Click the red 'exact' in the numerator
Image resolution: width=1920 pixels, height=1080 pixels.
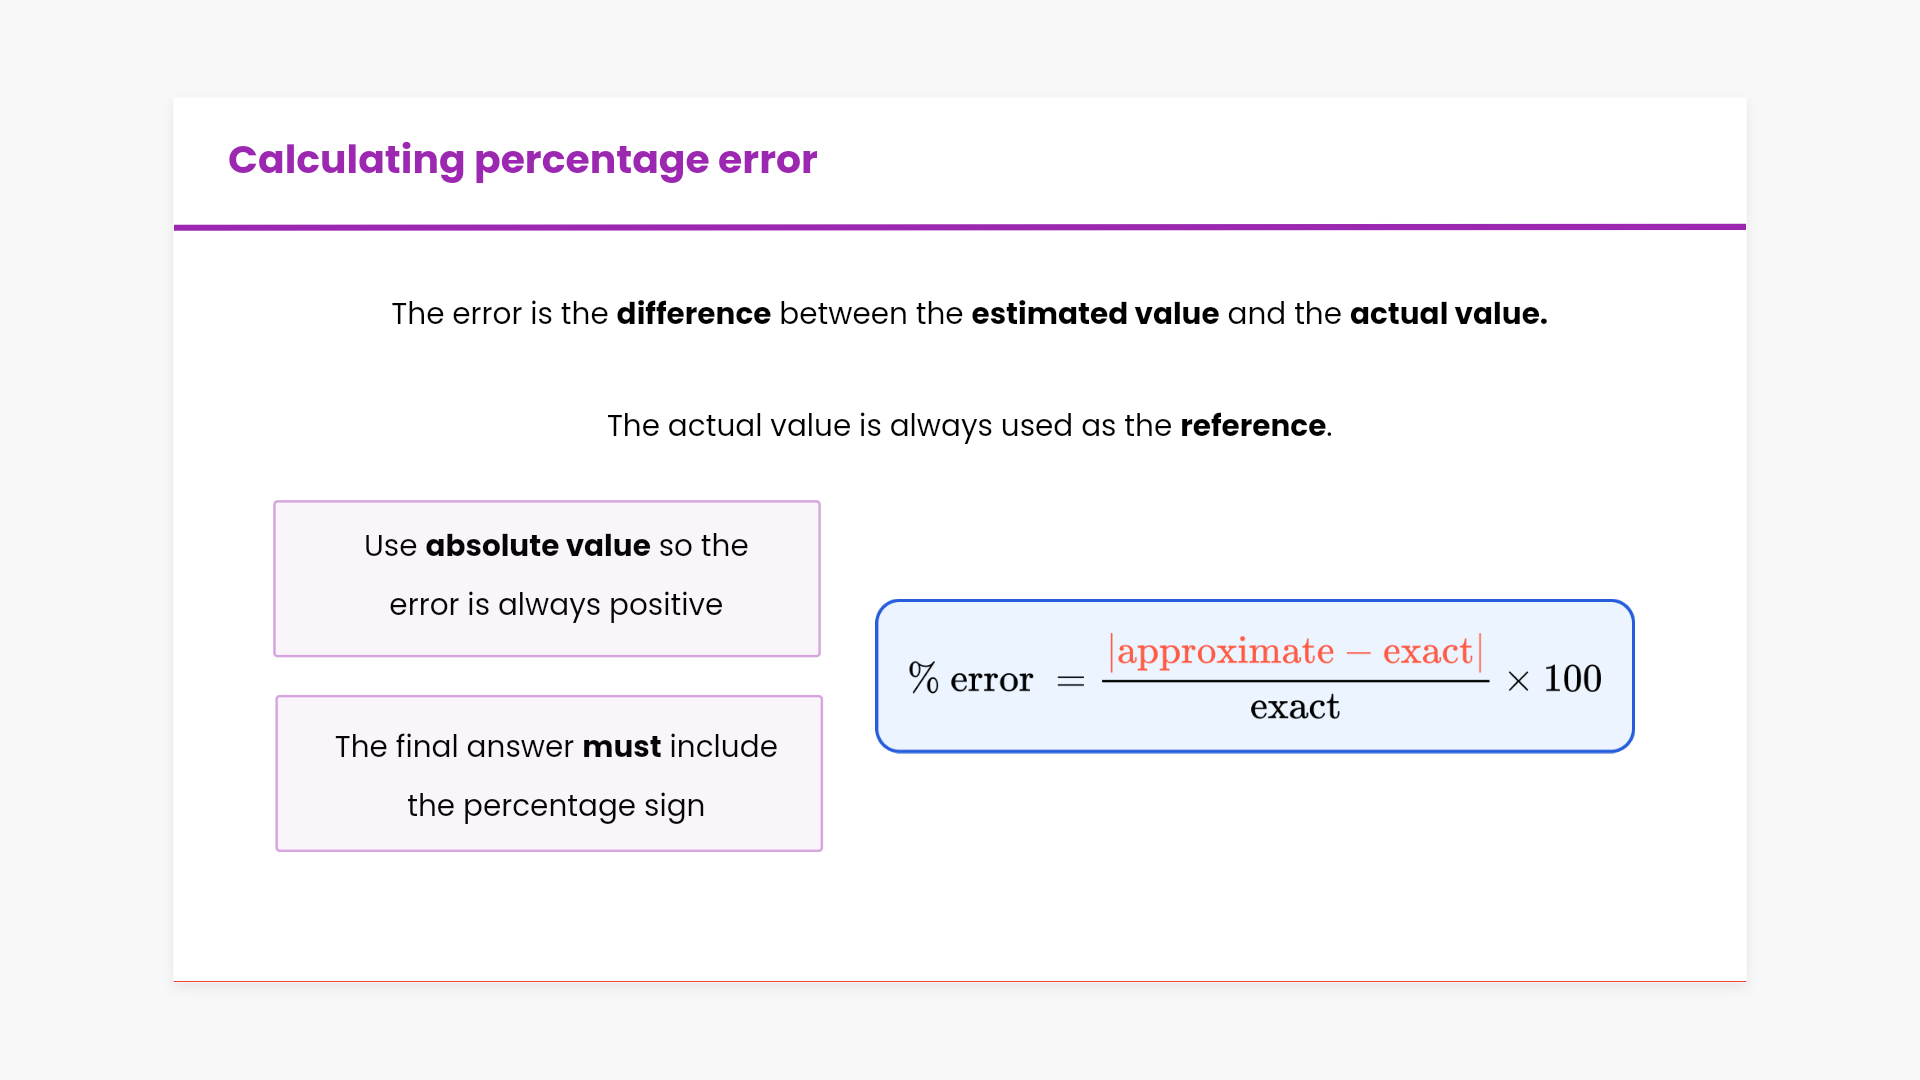click(1427, 652)
